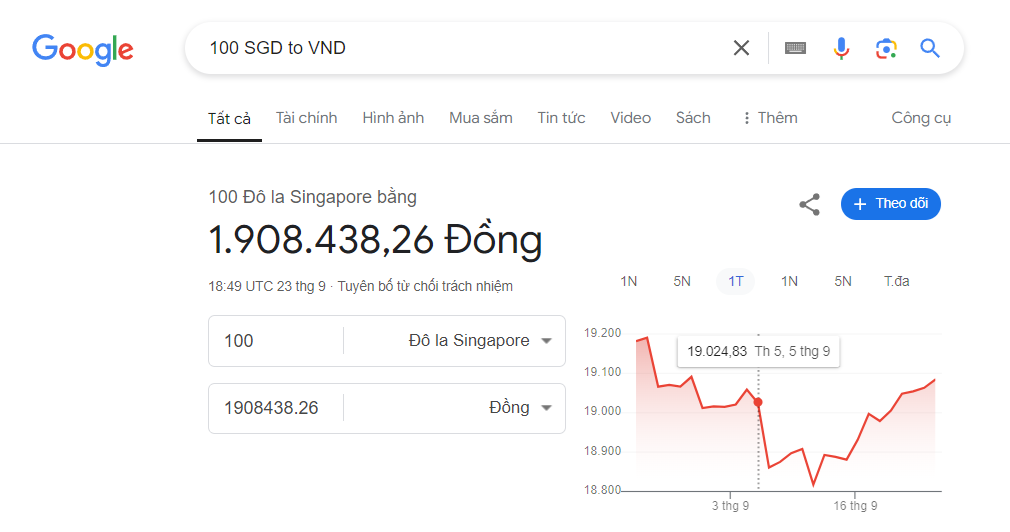
Task: Switch chart to first 5N range
Action: tap(681, 281)
